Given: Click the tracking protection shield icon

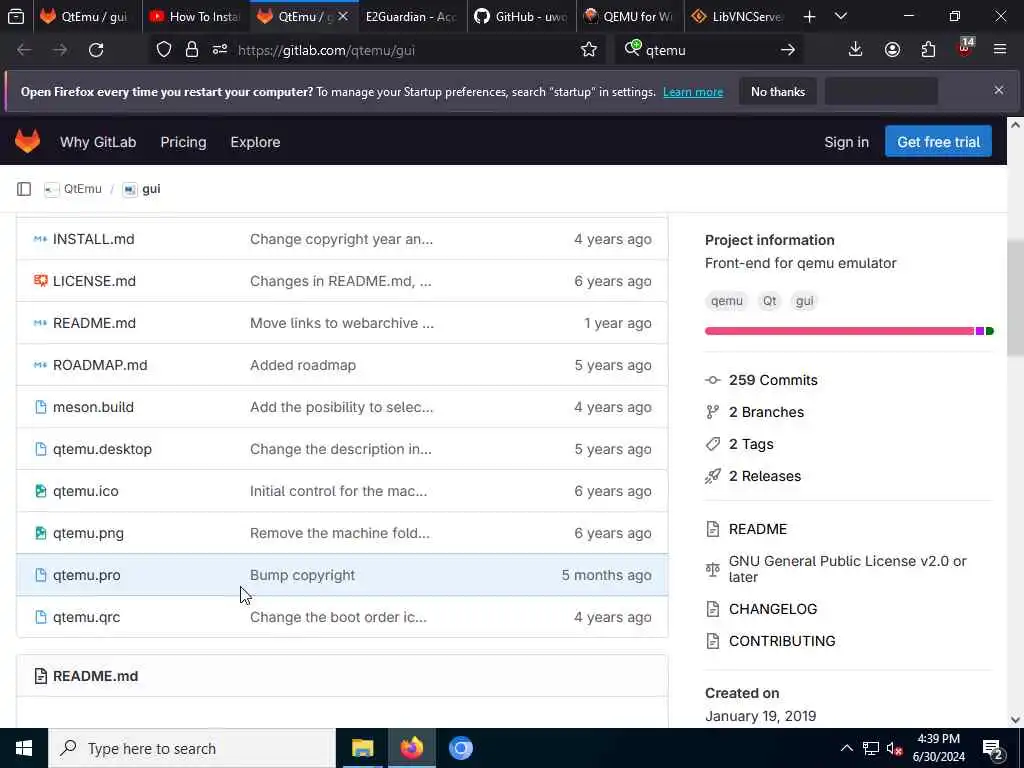Looking at the screenshot, I should coord(164,50).
